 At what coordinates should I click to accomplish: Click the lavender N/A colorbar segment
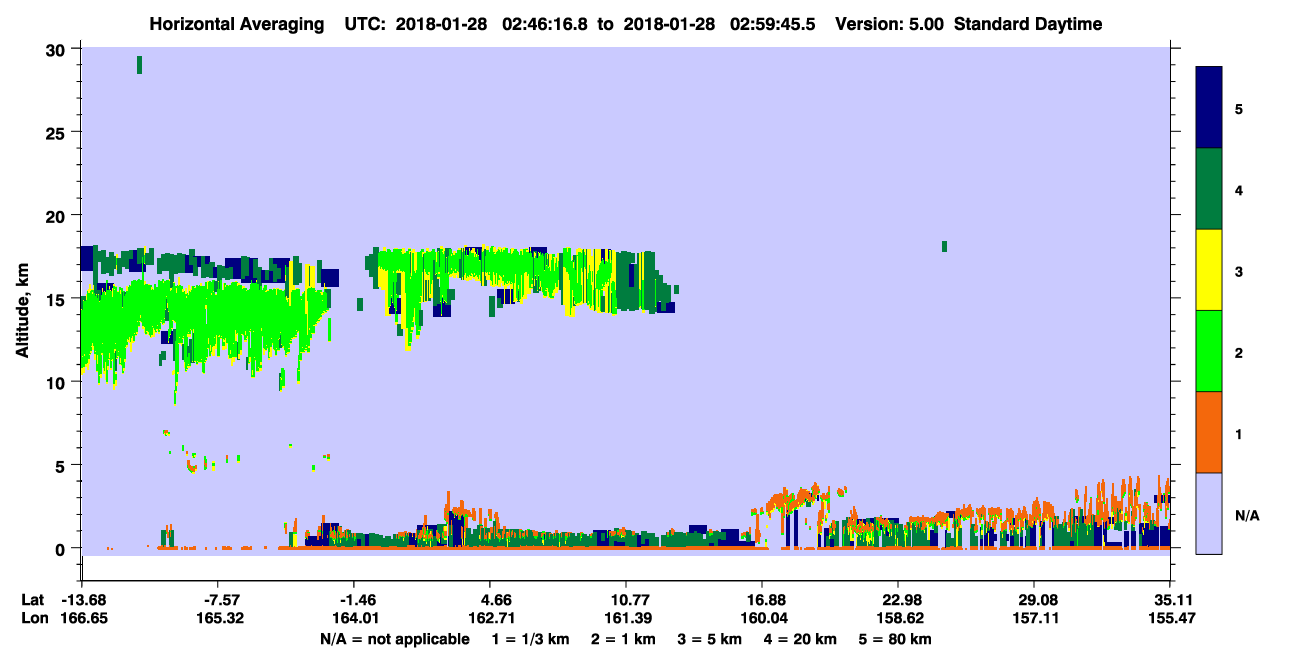(1210, 513)
